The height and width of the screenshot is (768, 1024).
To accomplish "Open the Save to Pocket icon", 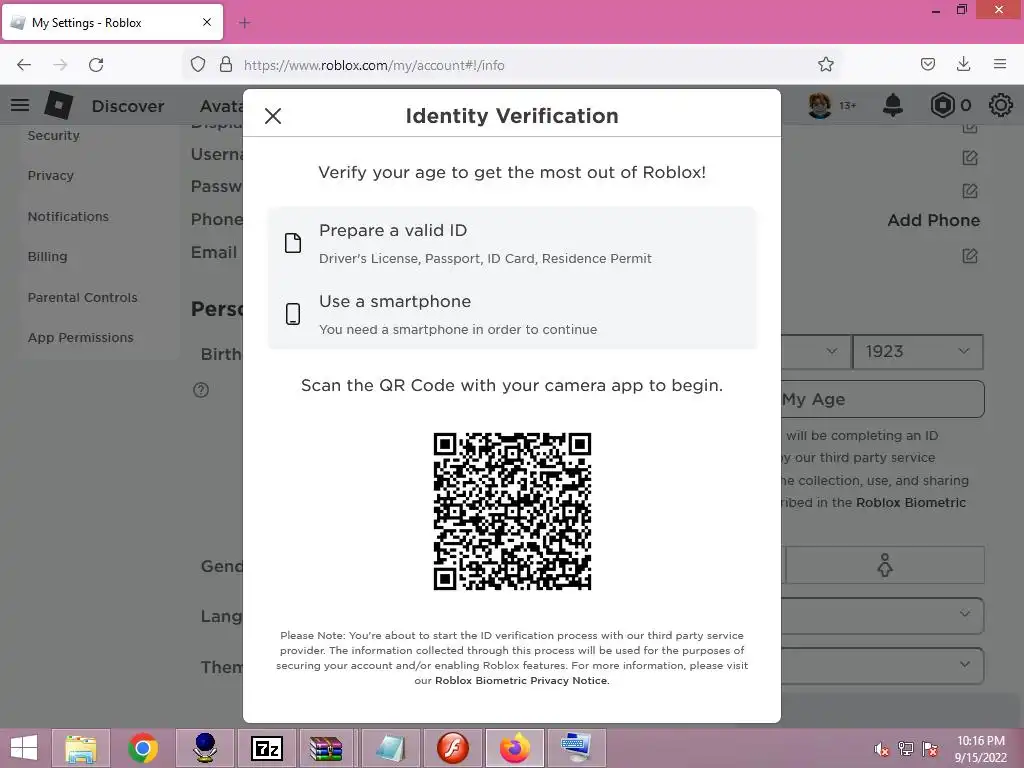I will click(x=927, y=64).
